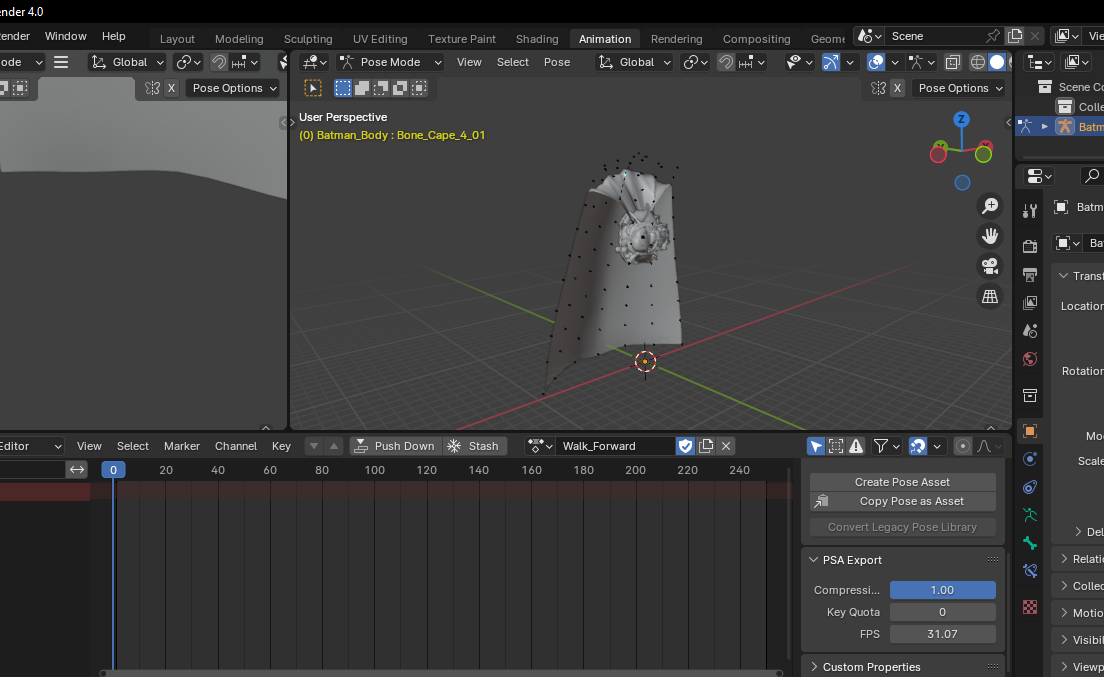
Task: Switch to the Shading workspace tab
Action: click(x=537, y=39)
